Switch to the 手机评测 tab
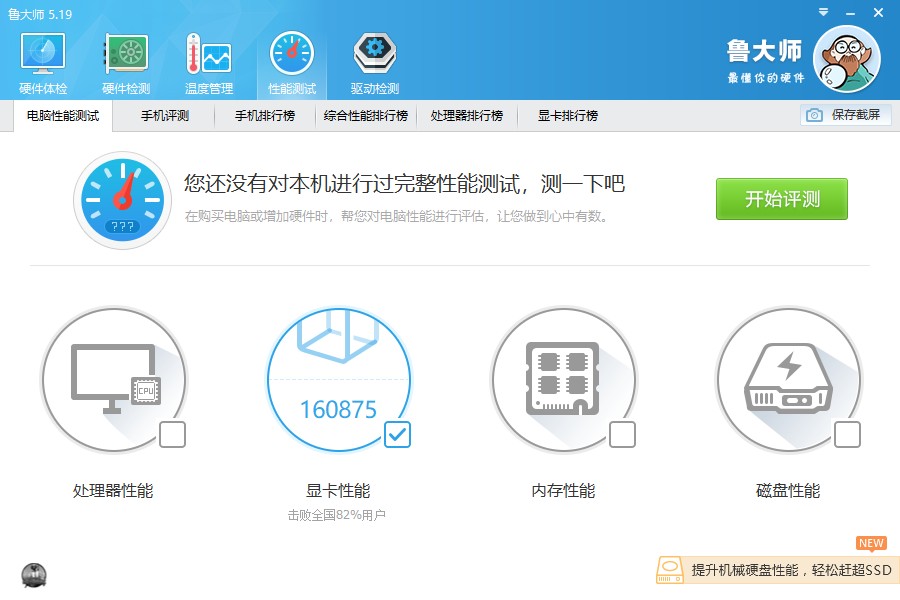Screen dimensions: 900x600 coord(168,116)
